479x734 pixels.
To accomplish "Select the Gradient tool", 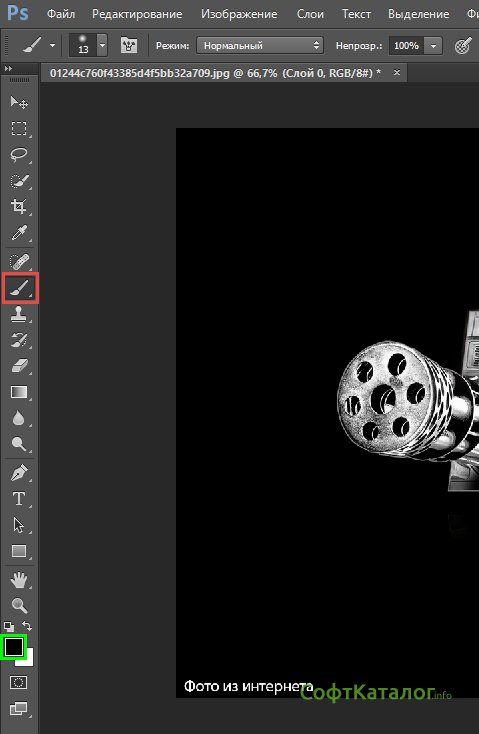I will pyautogui.click(x=19, y=392).
